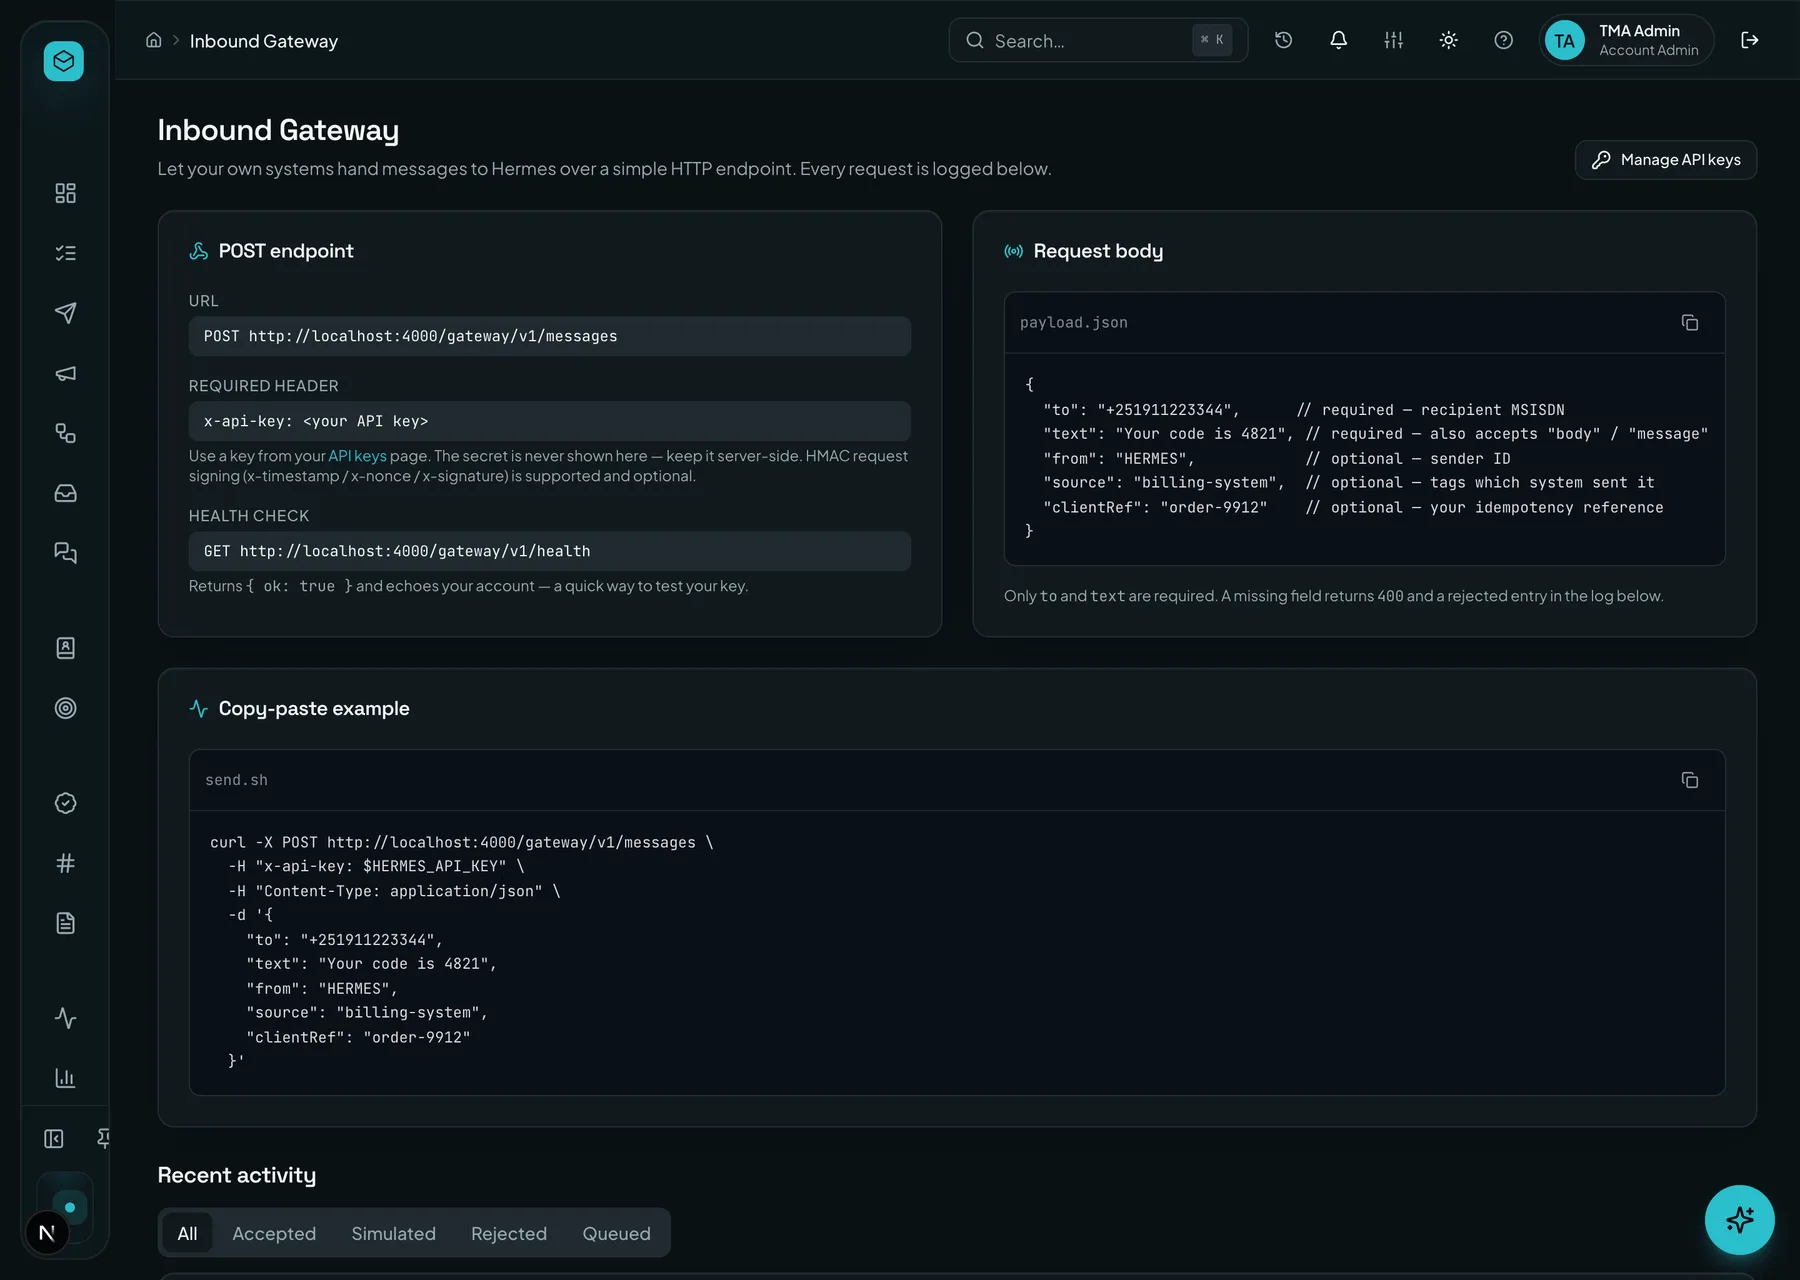Open the target icon in sidebar

65,708
